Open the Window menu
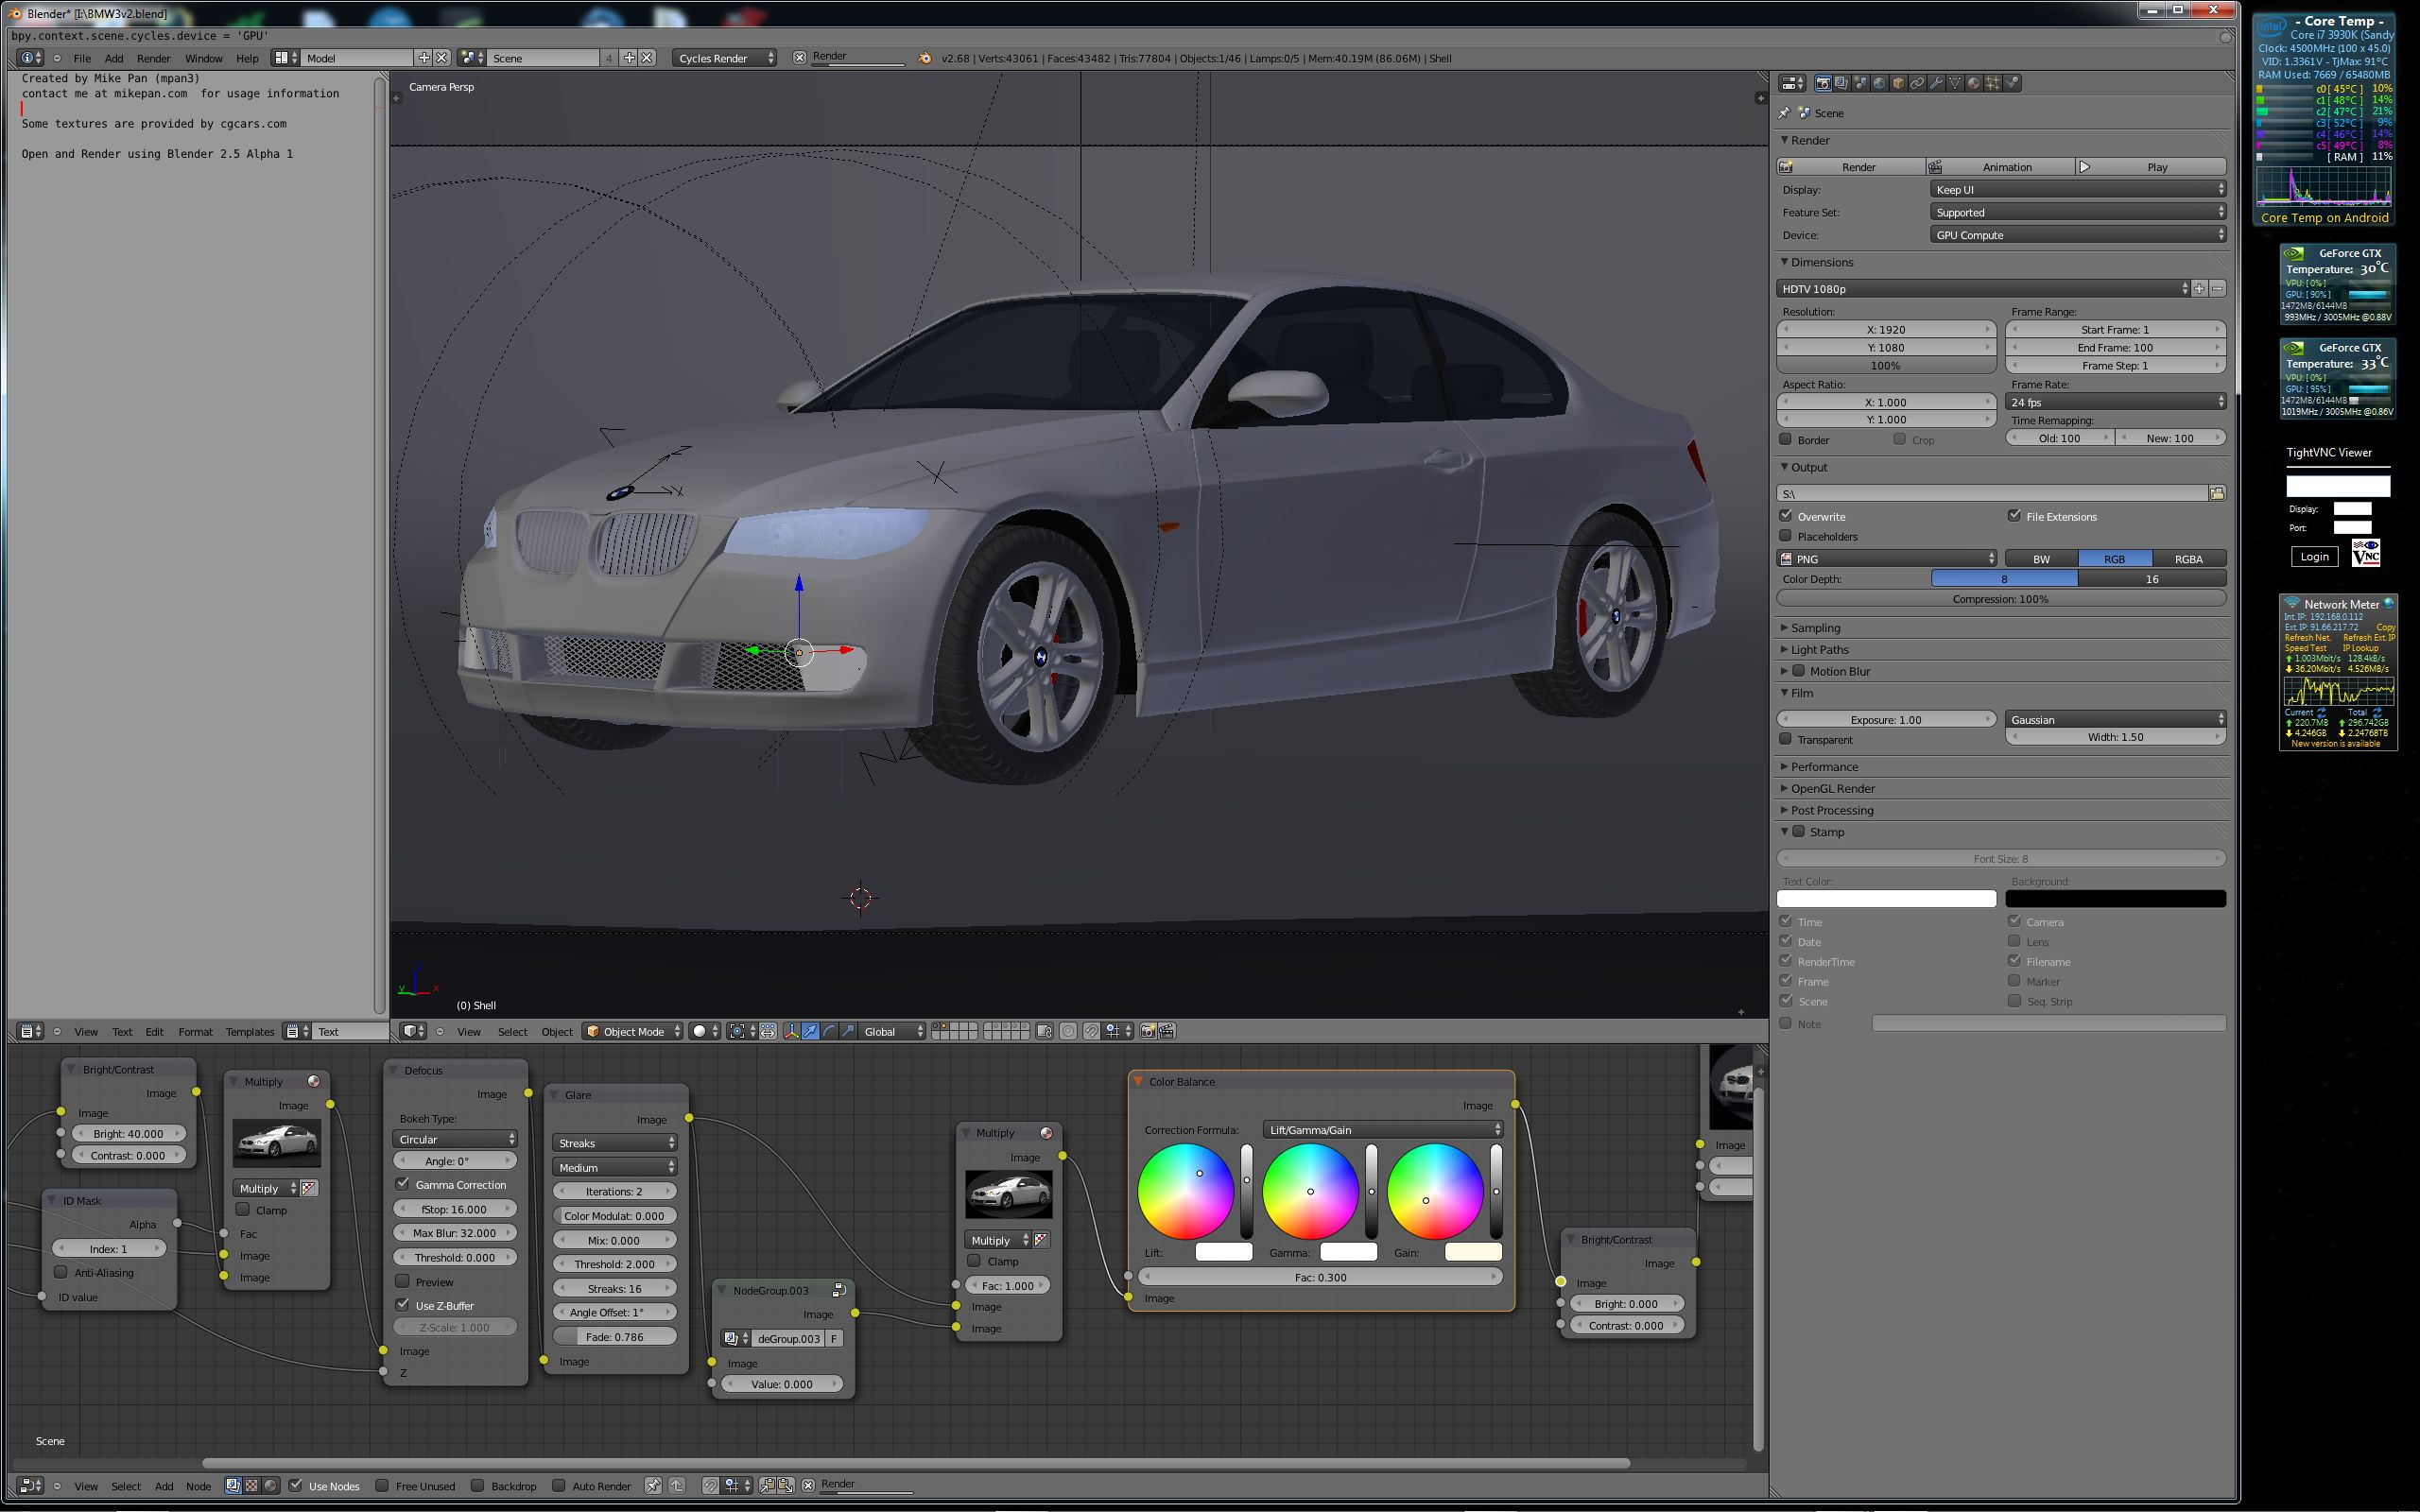Viewport: 2420px width, 1512px height. coord(203,58)
